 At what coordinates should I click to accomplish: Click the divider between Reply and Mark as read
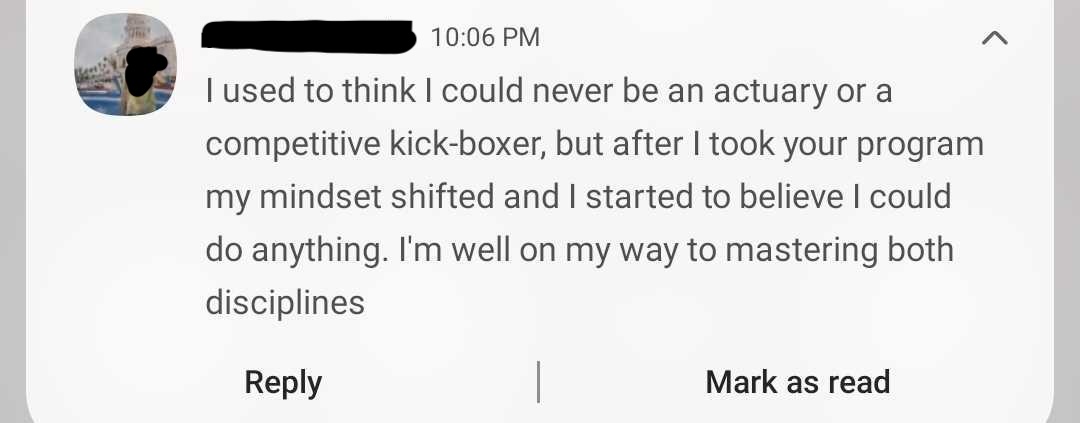pos(539,382)
